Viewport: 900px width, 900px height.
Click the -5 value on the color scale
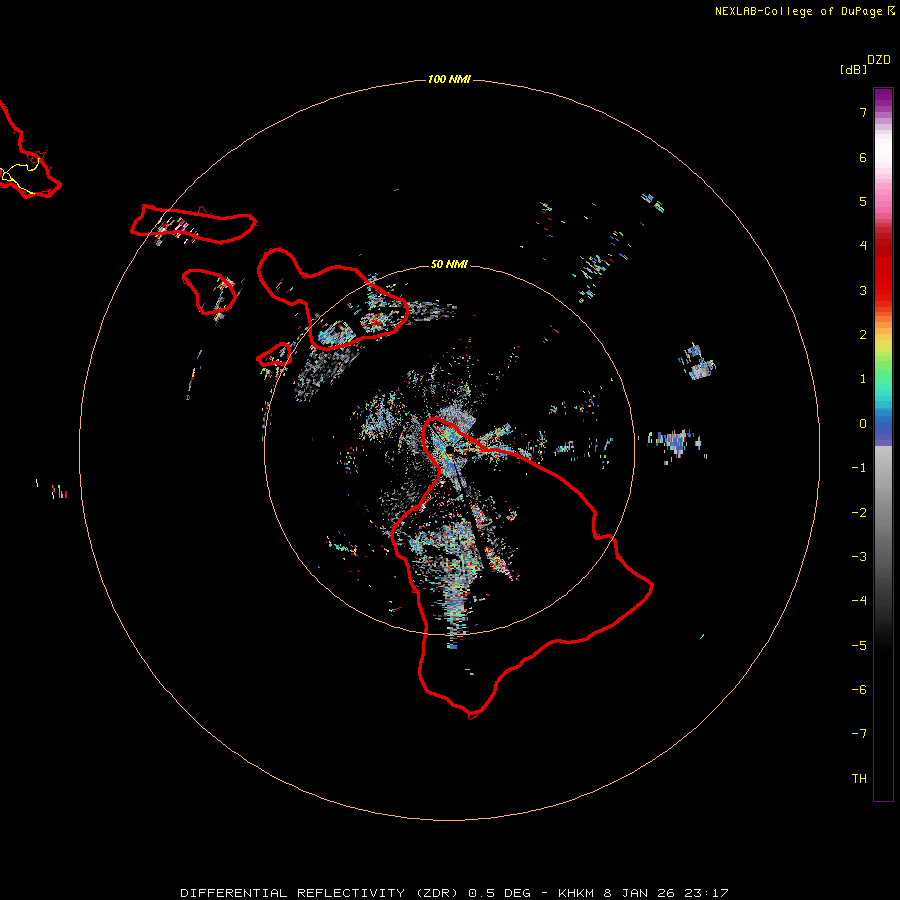coord(859,646)
